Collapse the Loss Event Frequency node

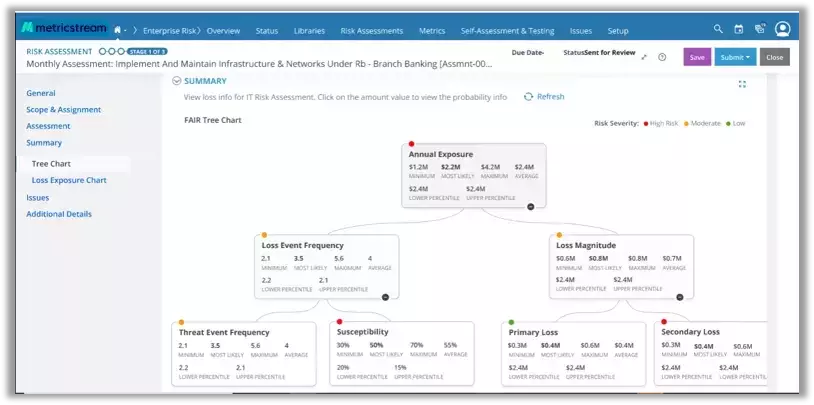point(385,297)
